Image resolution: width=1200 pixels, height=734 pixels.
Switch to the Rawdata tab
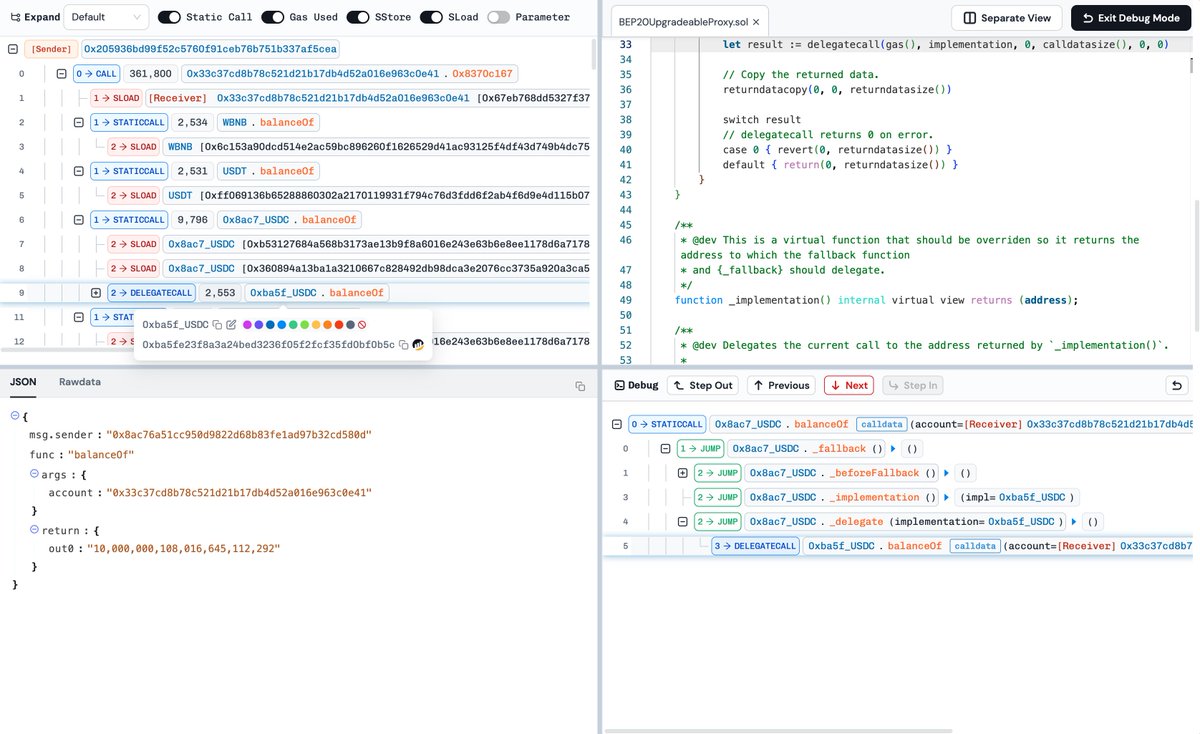point(80,382)
